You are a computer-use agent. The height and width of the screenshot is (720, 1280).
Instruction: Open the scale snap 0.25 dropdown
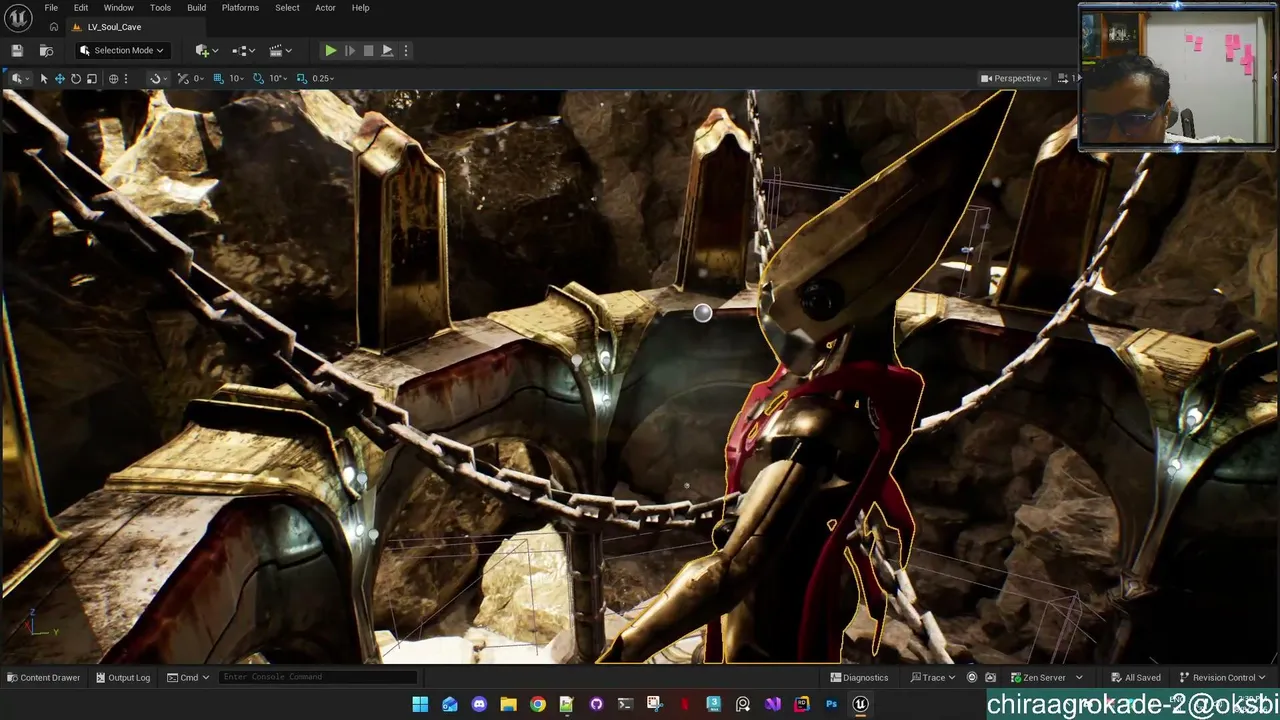click(323, 78)
